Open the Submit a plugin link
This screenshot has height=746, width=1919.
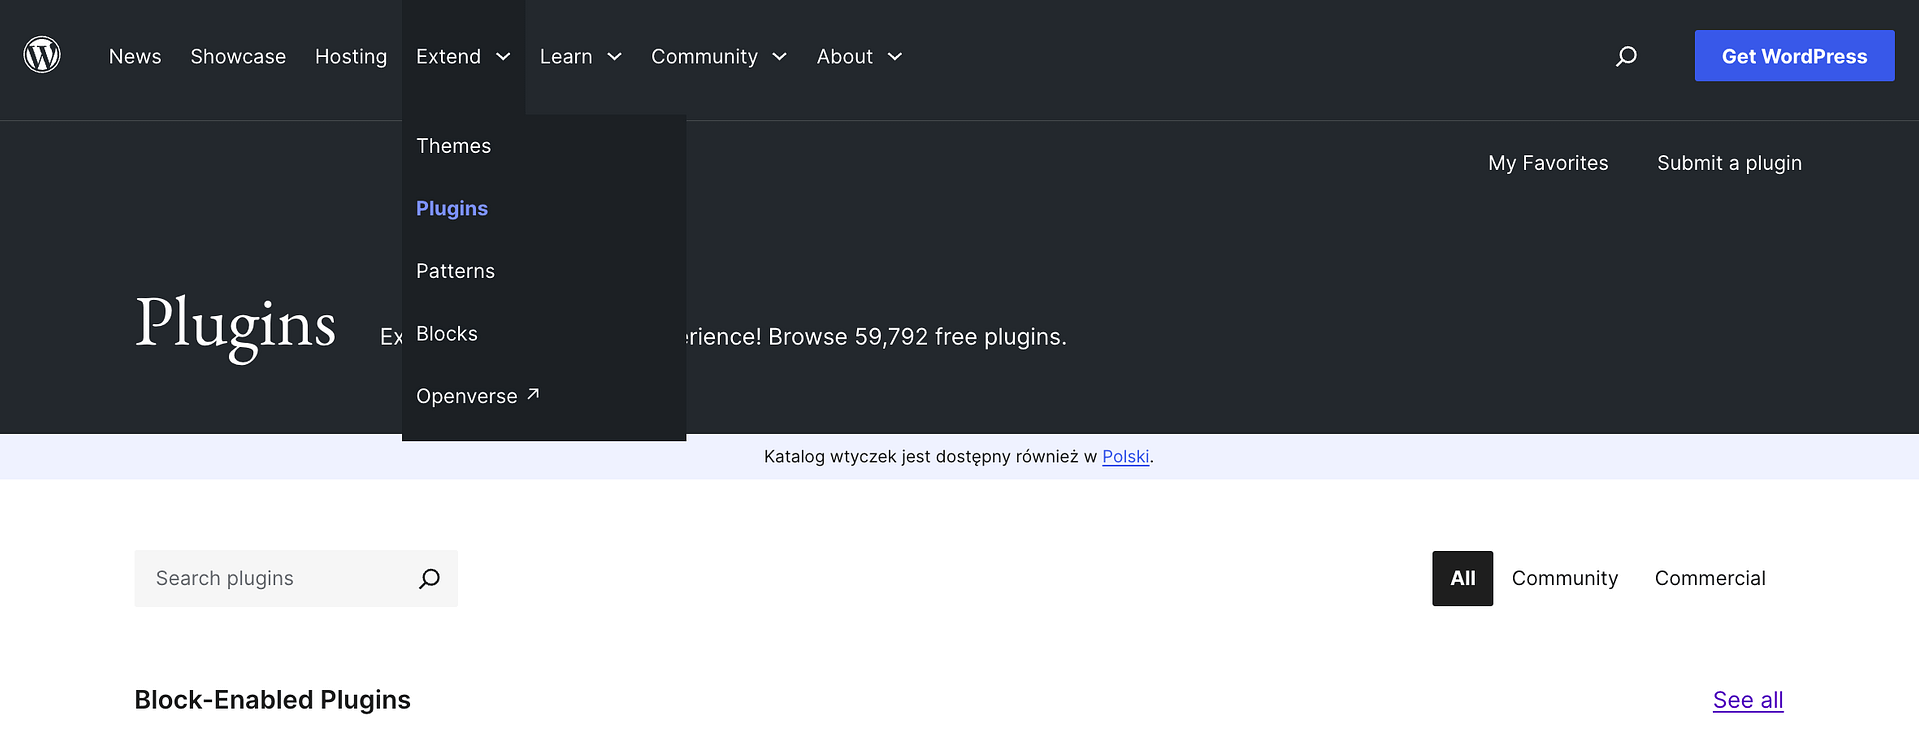1729,163
